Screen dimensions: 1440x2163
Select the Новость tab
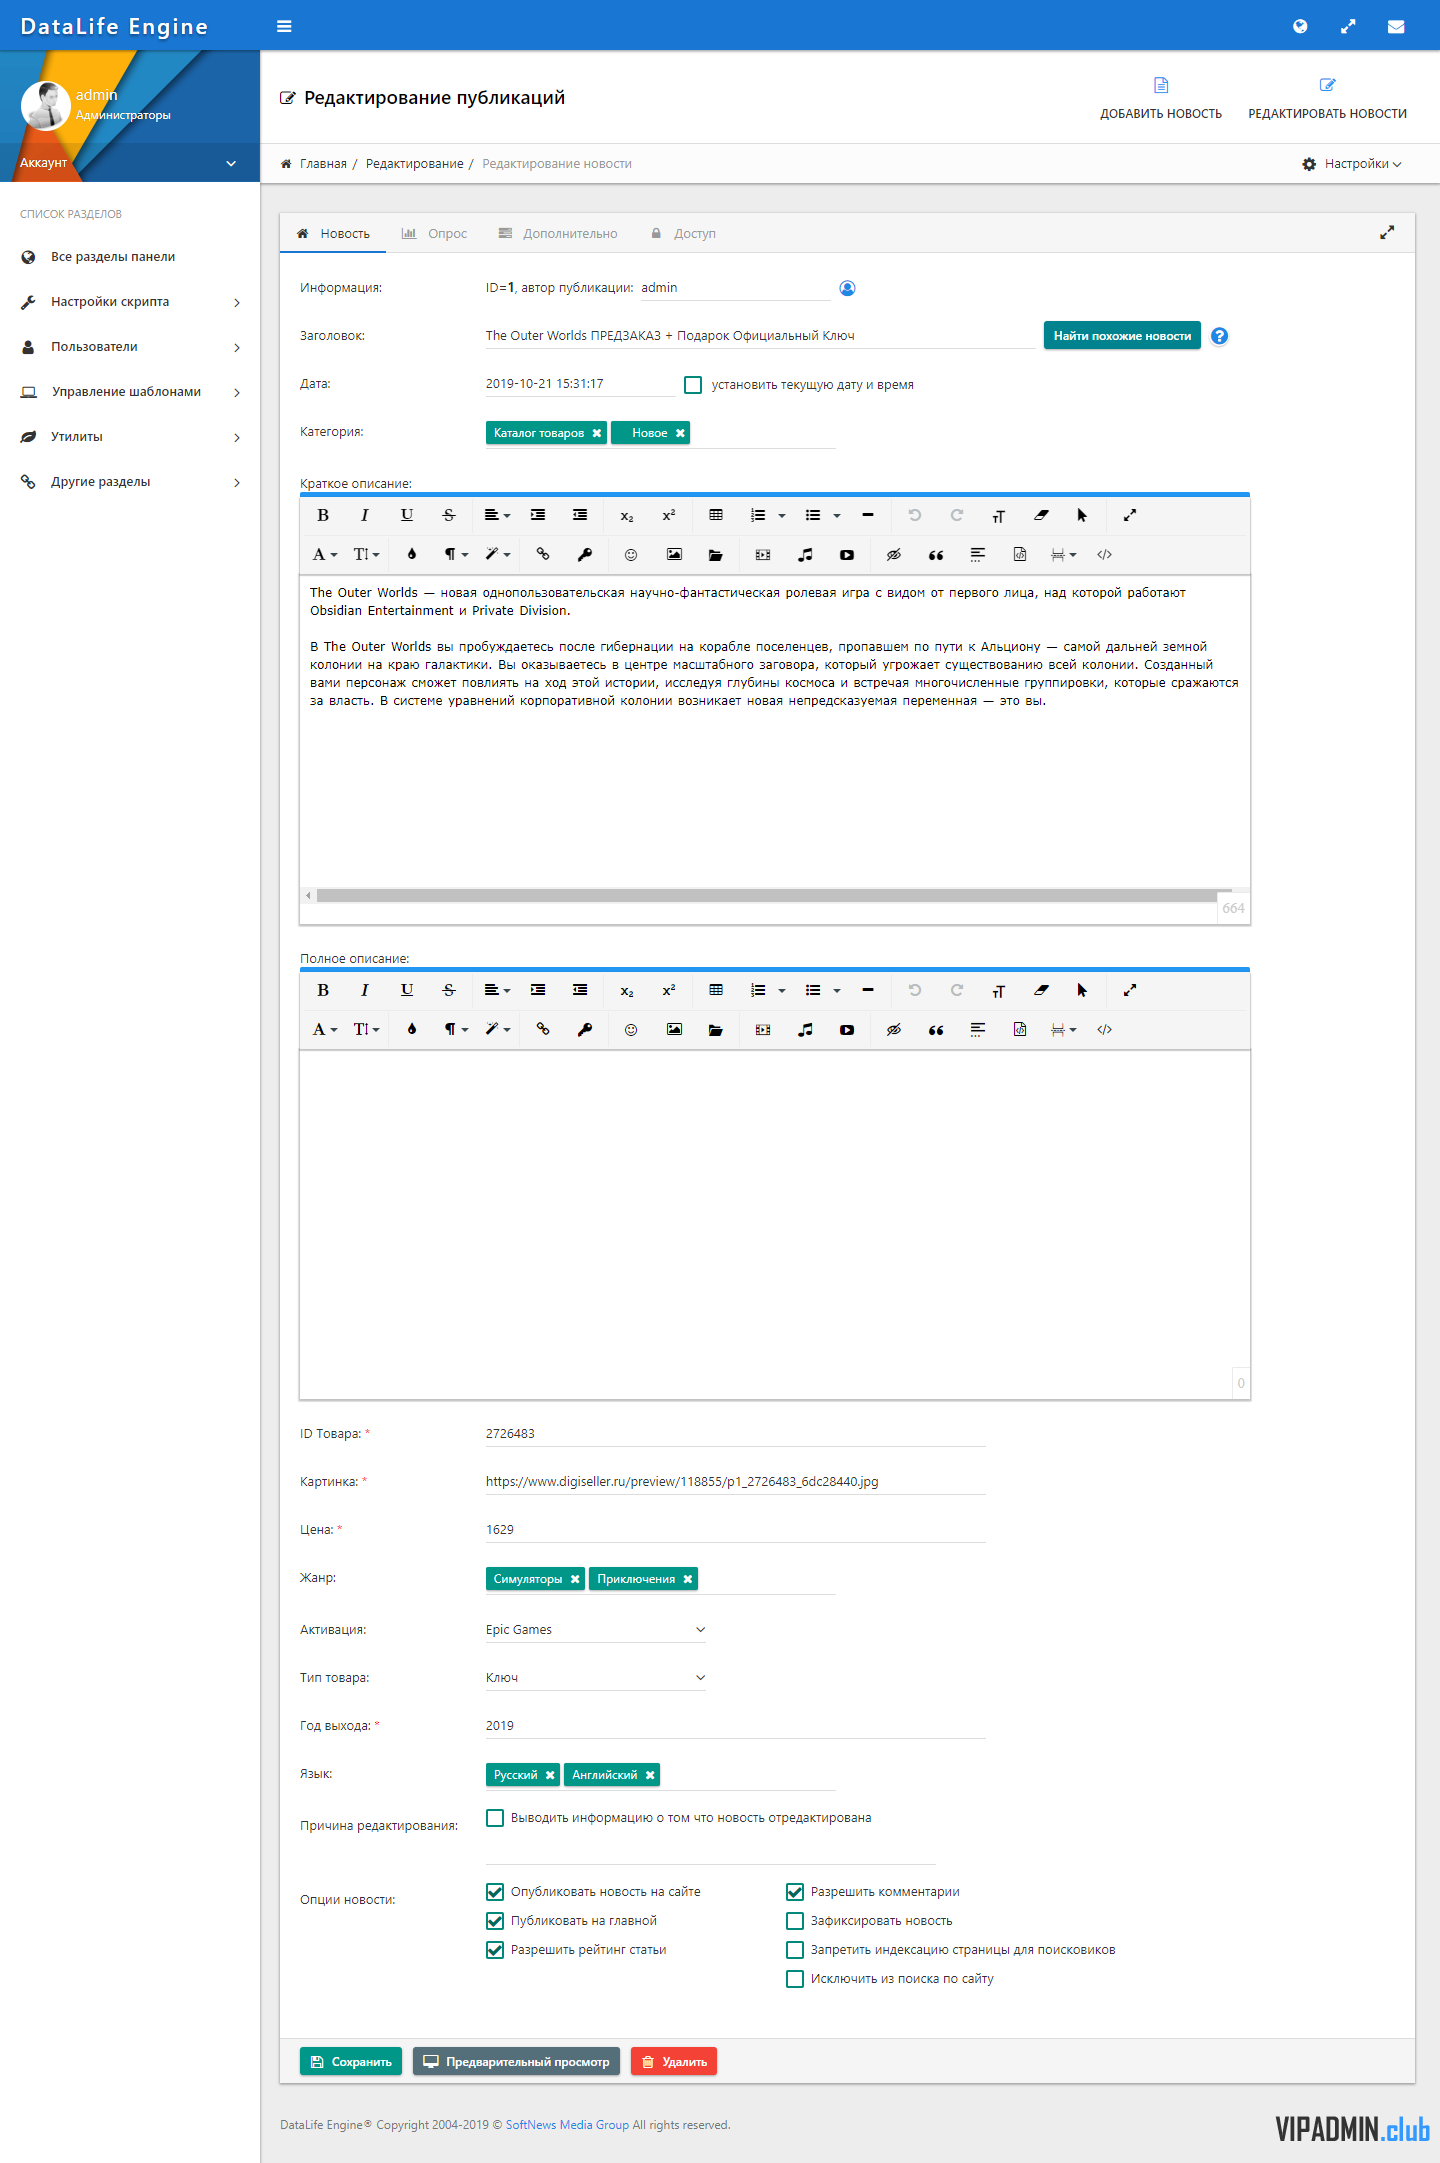coord(333,234)
